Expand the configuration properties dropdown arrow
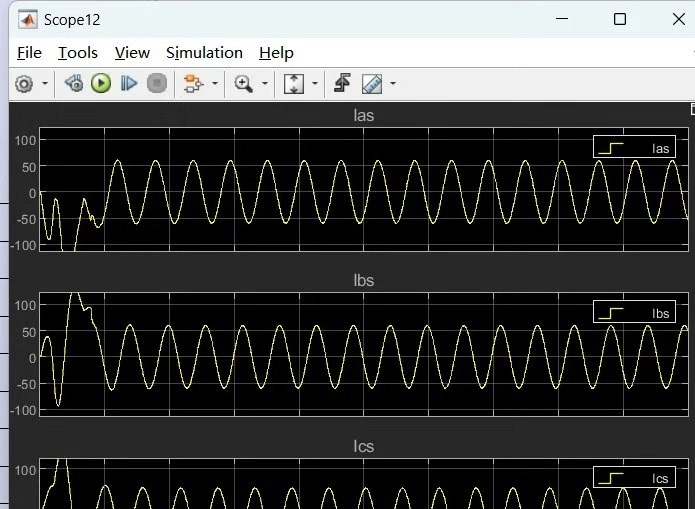 [x=45, y=83]
